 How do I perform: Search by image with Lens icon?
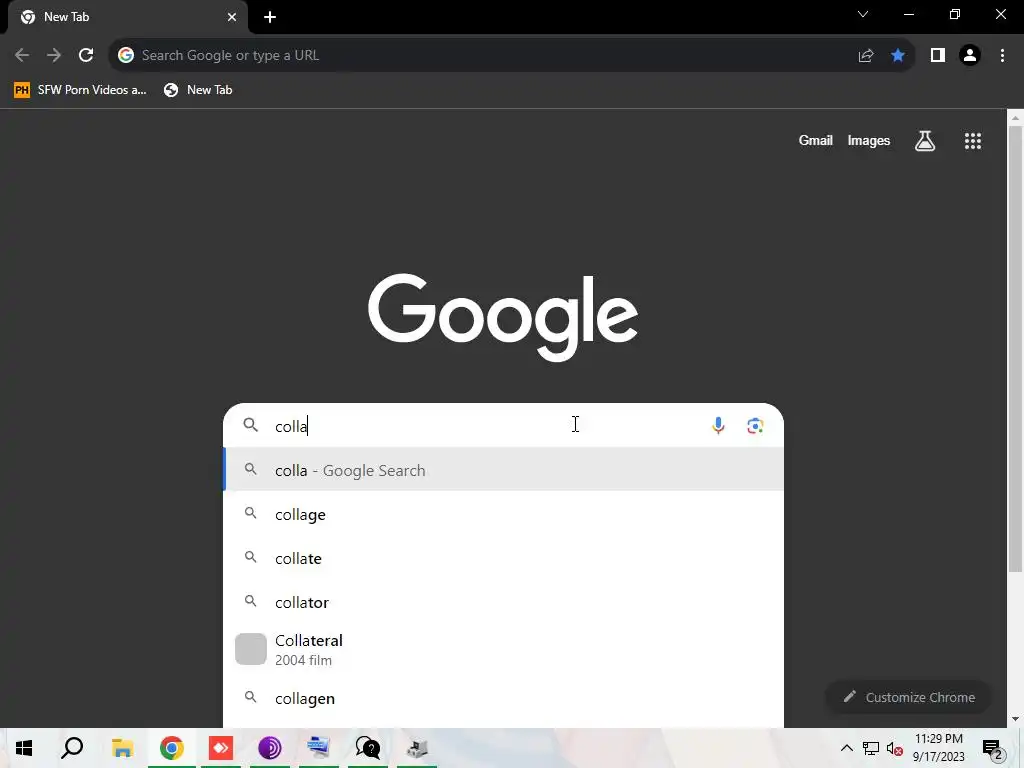tap(755, 426)
